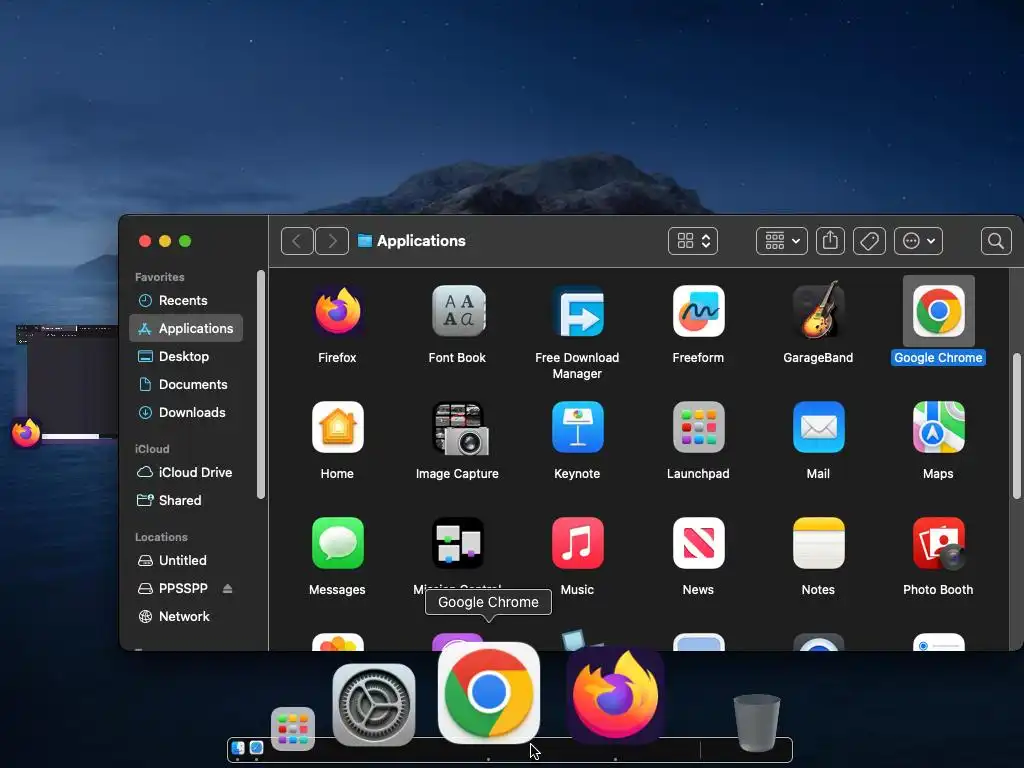Viewport: 1024px width, 768px height.
Task: Open the Action (more options) dropdown
Action: (x=918, y=241)
